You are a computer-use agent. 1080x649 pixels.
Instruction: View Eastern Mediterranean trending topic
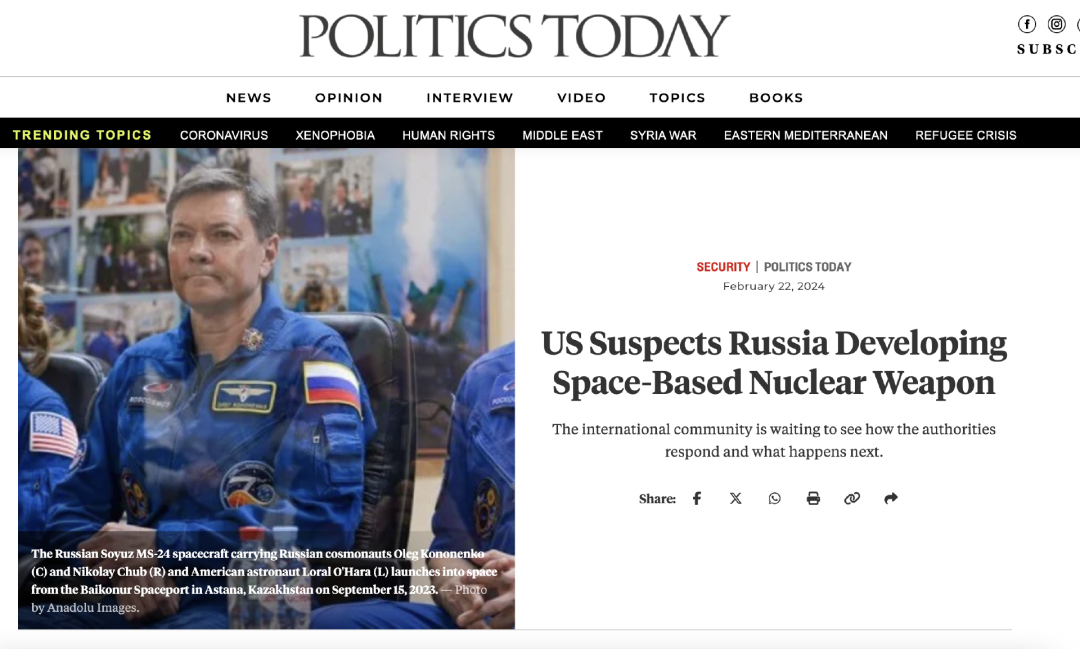click(x=806, y=135)
